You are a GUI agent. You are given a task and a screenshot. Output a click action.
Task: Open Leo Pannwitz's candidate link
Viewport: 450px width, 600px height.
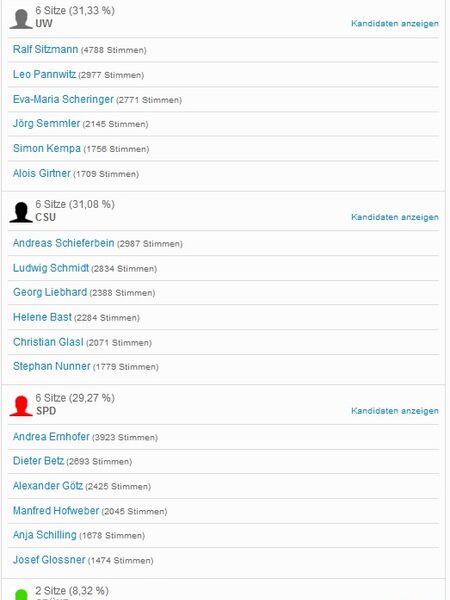pyautogui.click(x=44, y=74)
